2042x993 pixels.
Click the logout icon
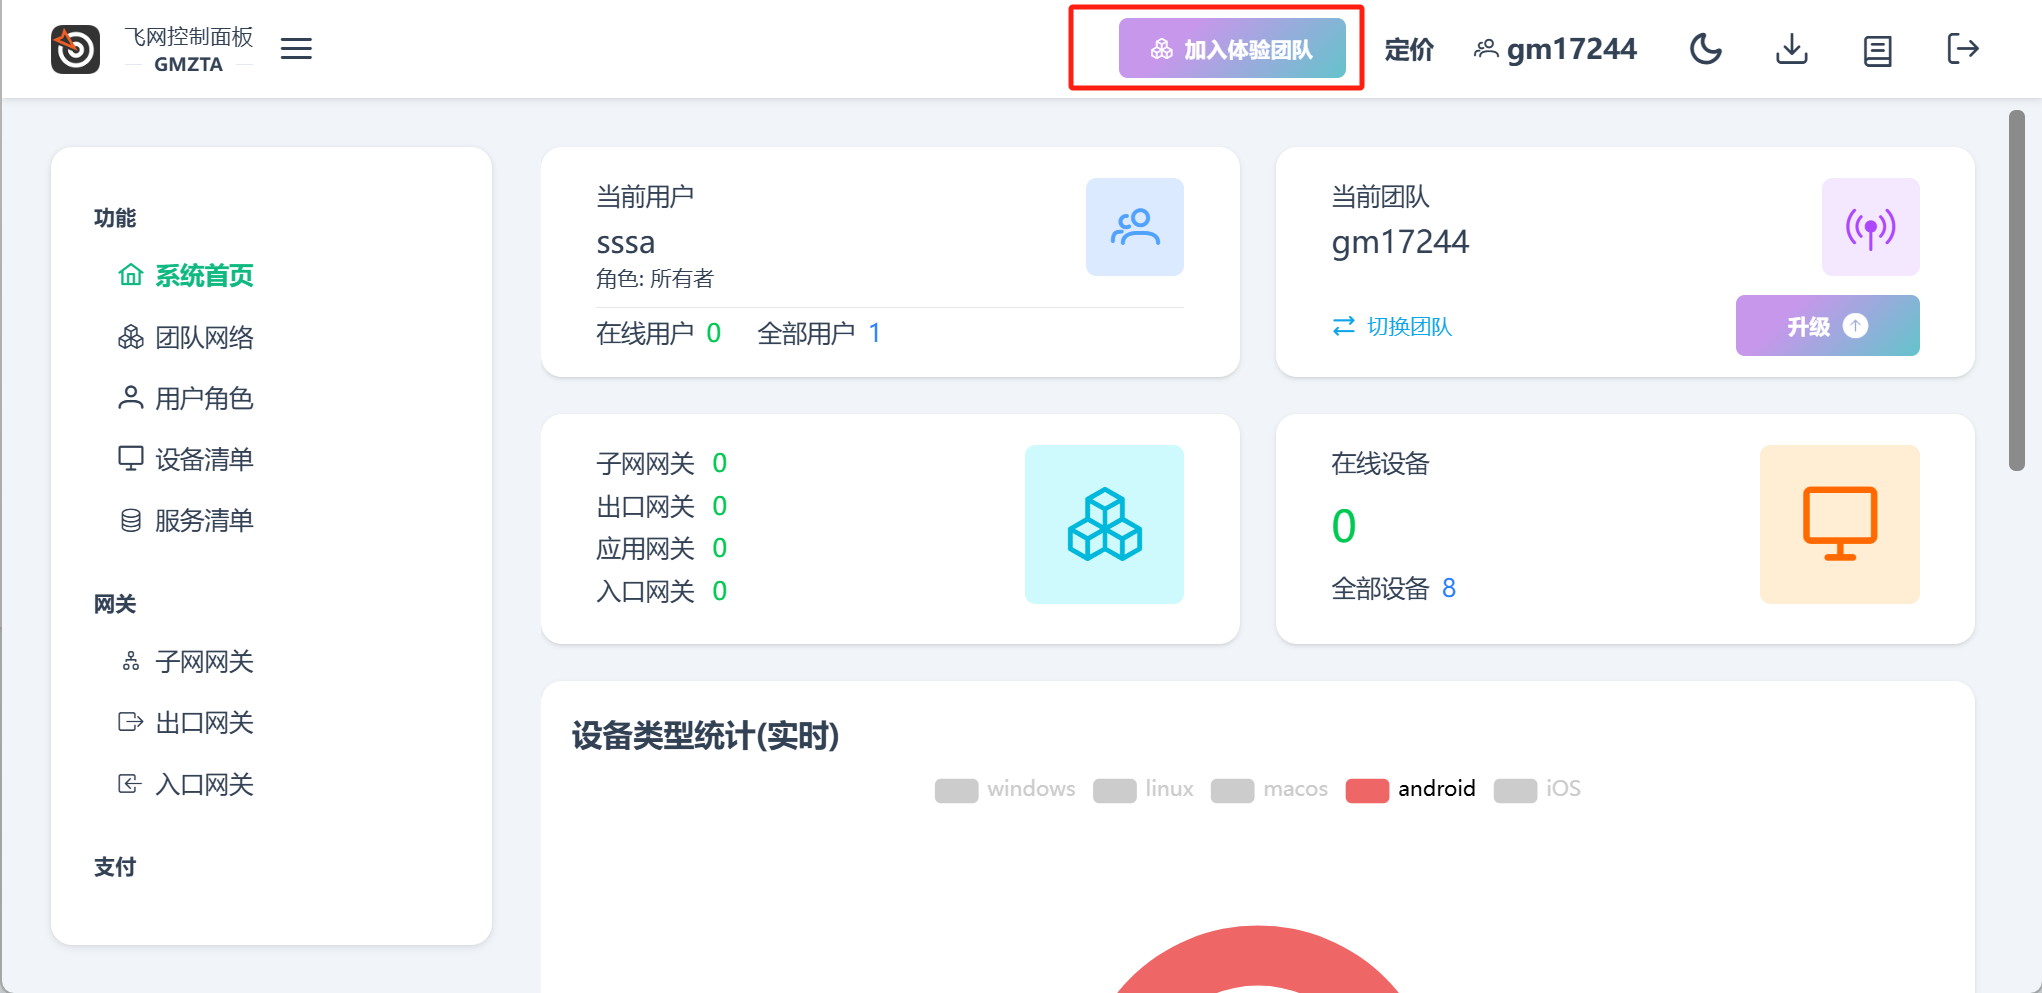pos(1962,49)
